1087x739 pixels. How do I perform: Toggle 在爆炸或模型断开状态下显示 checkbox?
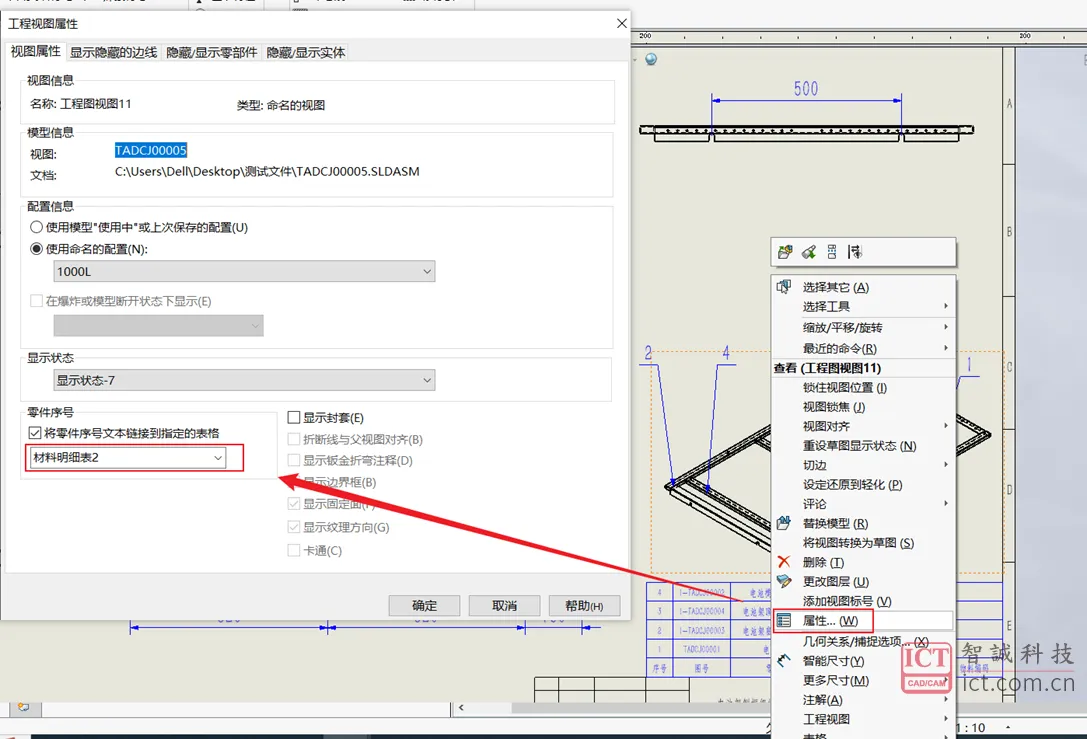(x=37, y=301)
